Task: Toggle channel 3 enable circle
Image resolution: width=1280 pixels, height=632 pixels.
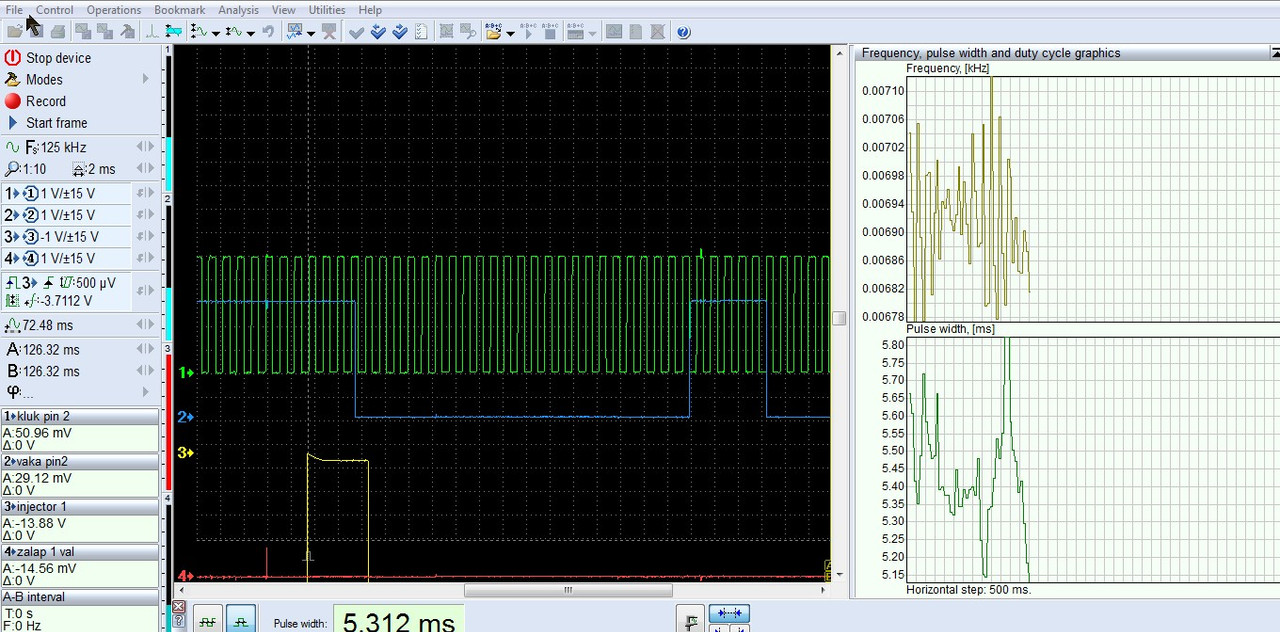Action: 30,237
